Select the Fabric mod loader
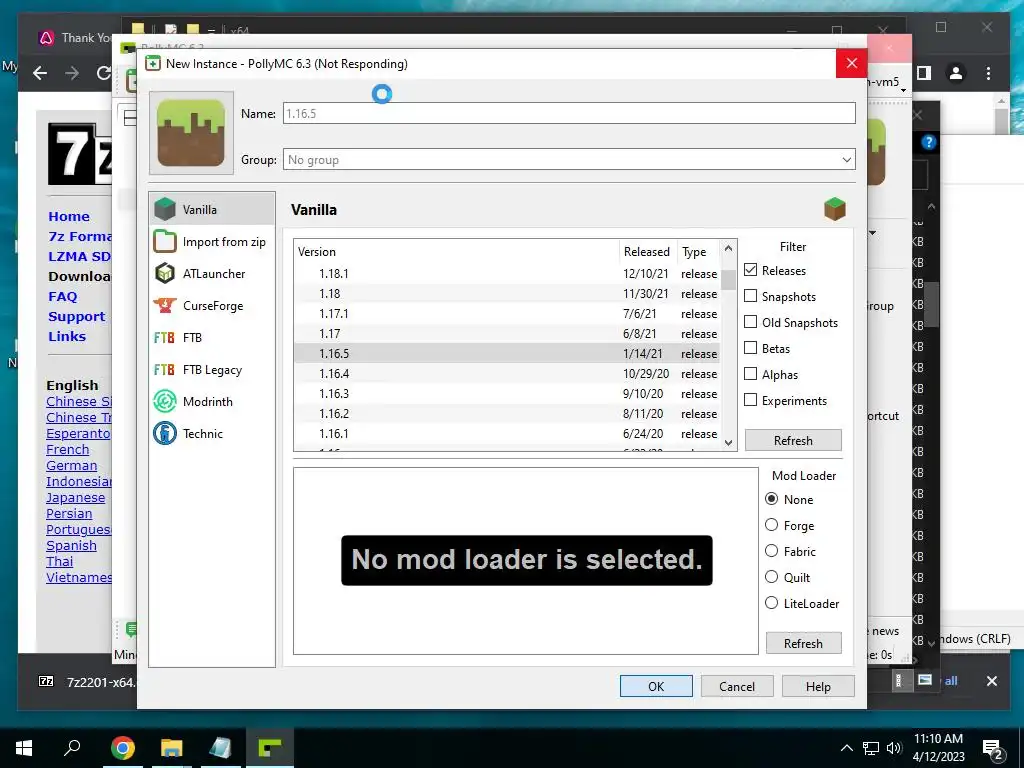This screenshot has width=1024, height=768. (772, 551)
